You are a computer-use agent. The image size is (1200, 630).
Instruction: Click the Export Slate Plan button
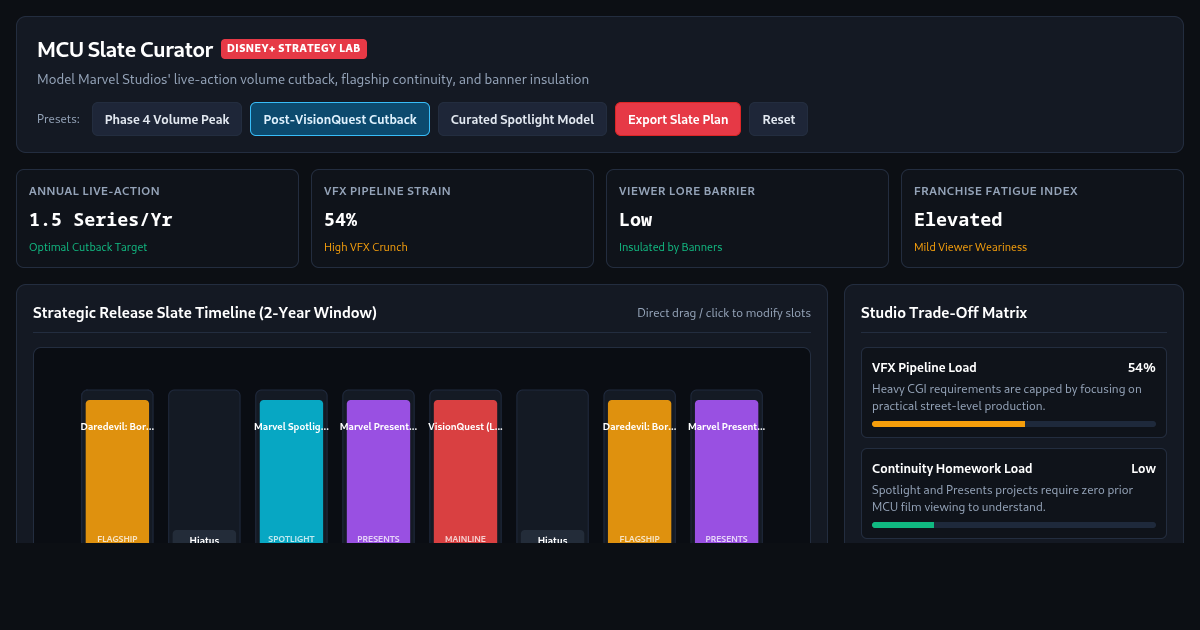pyautogui.click(x=678, y=119)
